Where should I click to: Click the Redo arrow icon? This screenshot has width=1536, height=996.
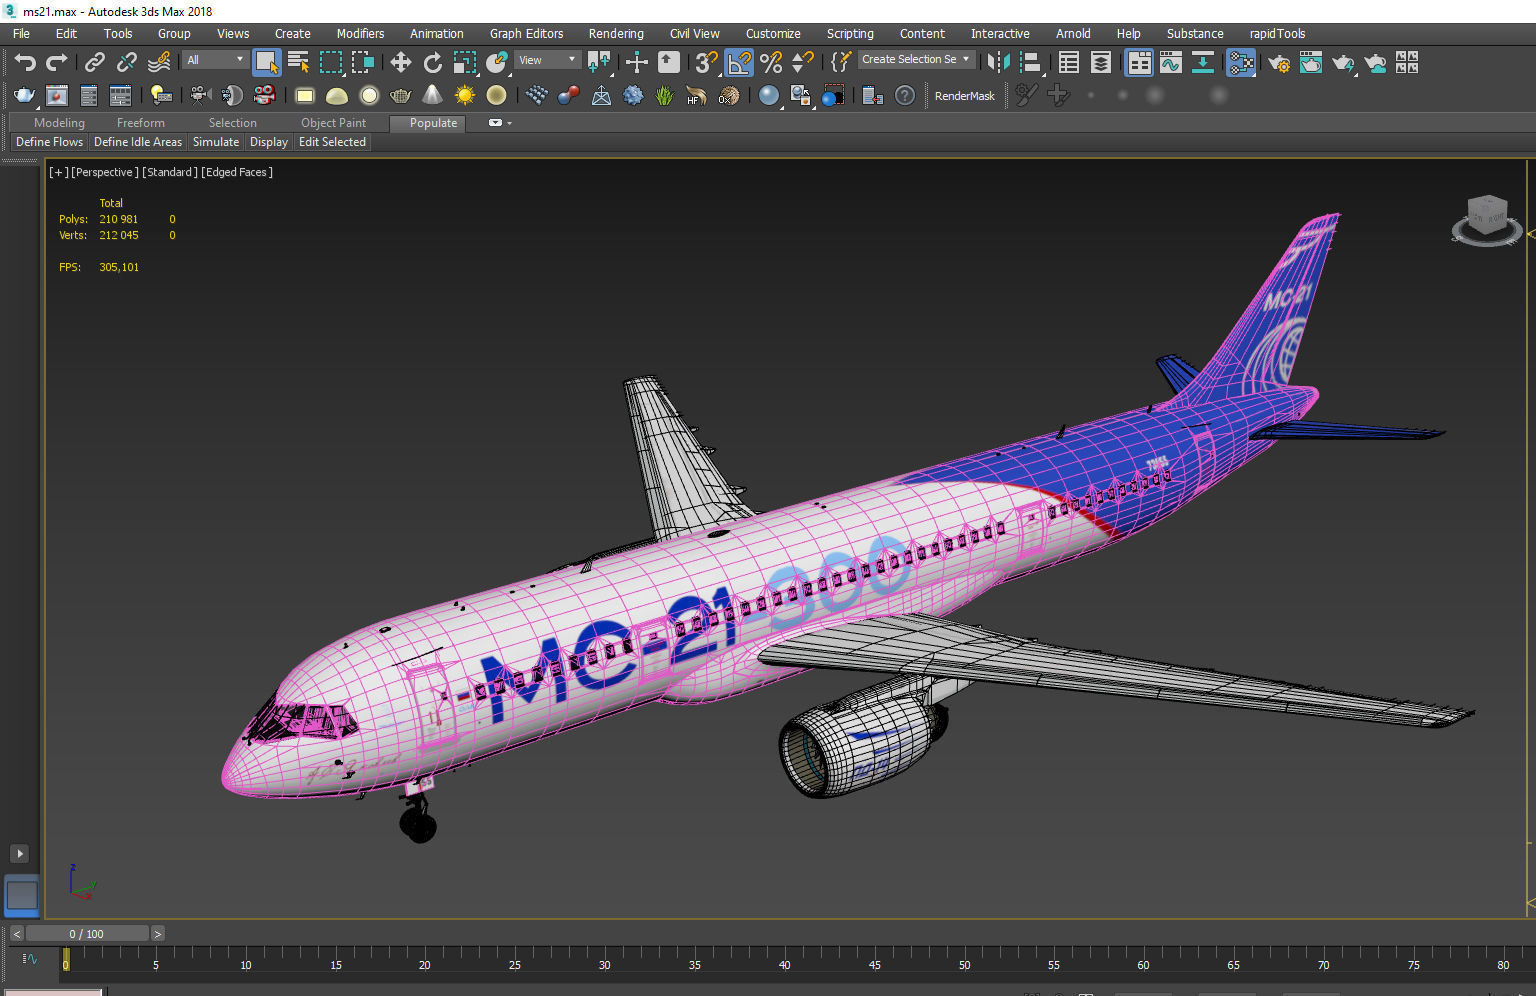(57, 62)
